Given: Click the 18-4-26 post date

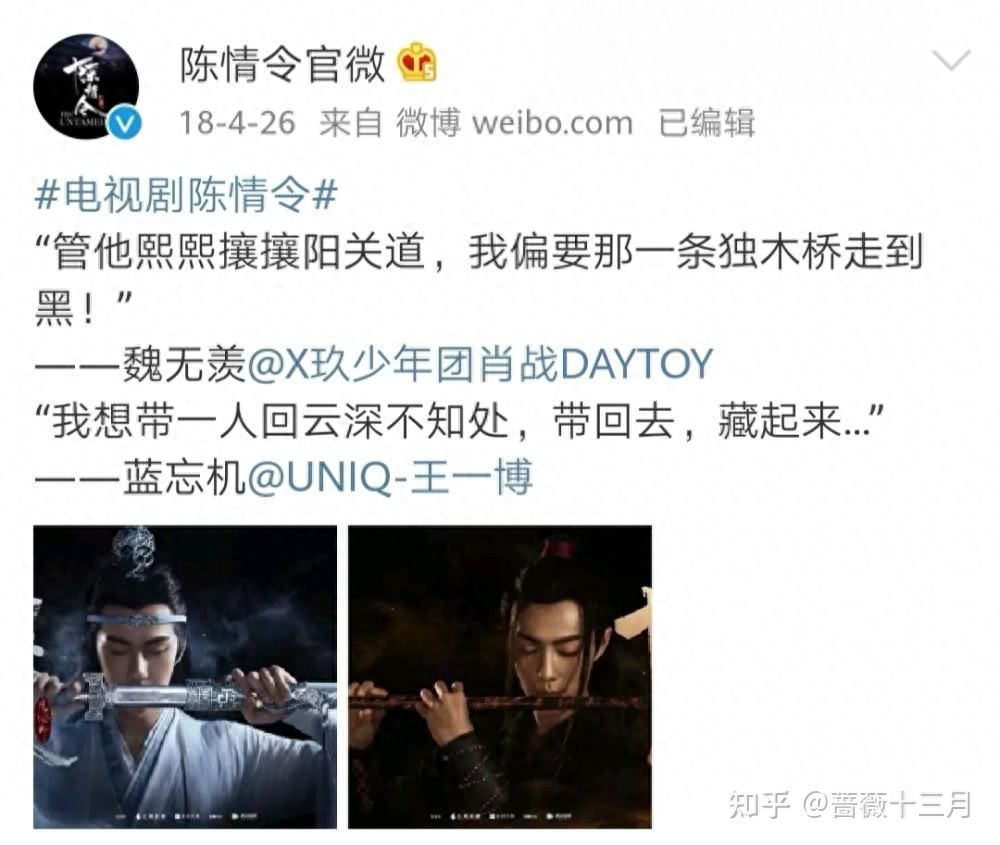Looking at the screenshot, I should [x=237, y=122].
